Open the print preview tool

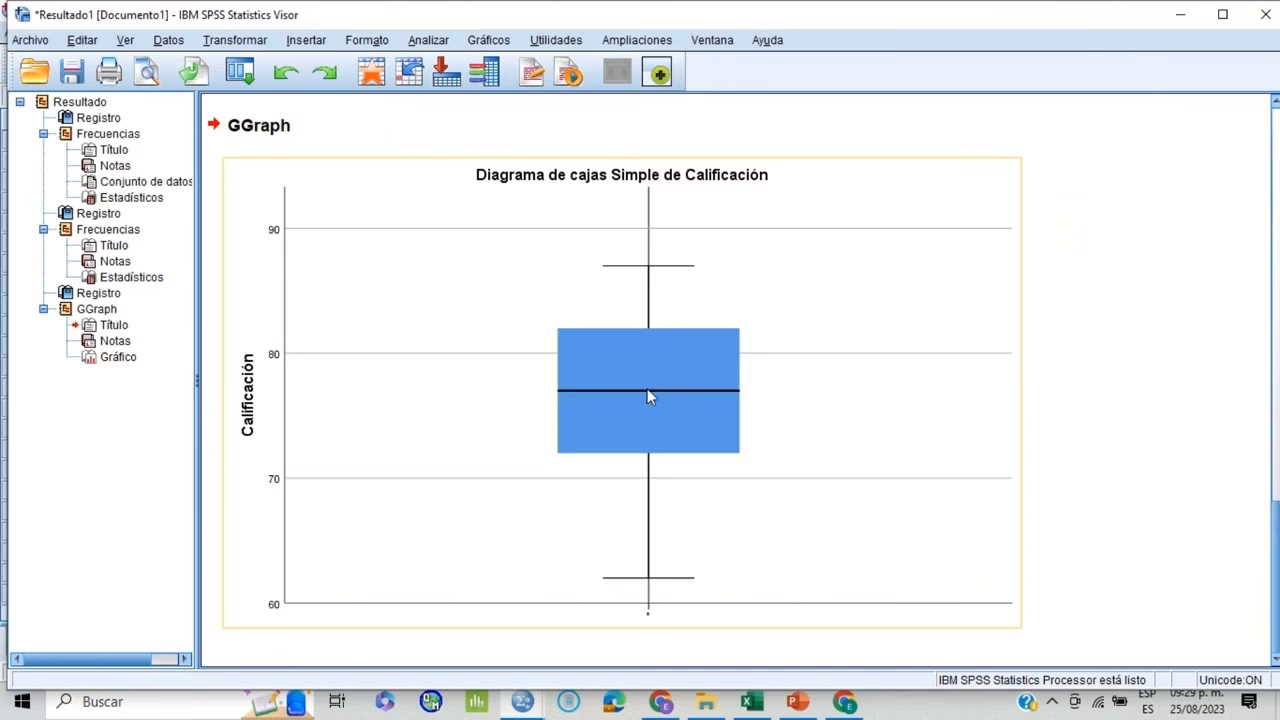coord(145,71)
